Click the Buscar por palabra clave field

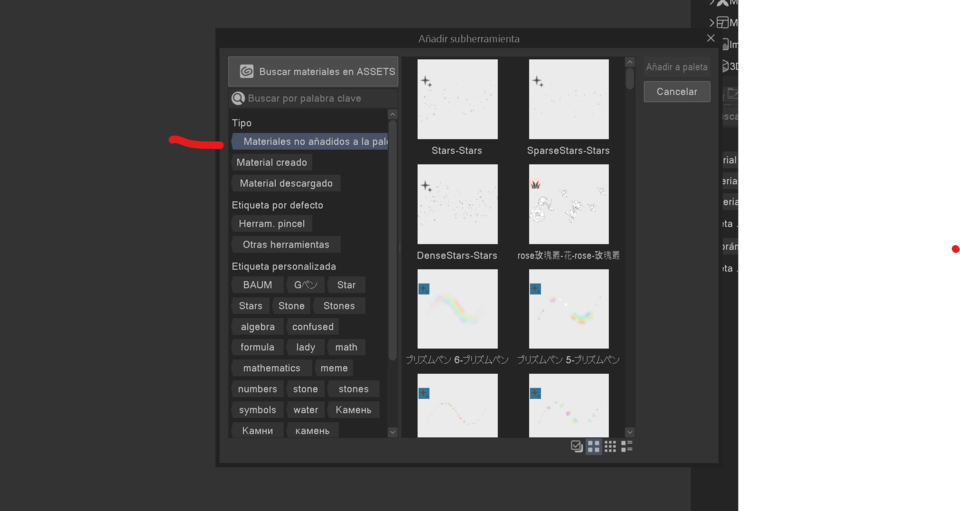click(313, 98)
